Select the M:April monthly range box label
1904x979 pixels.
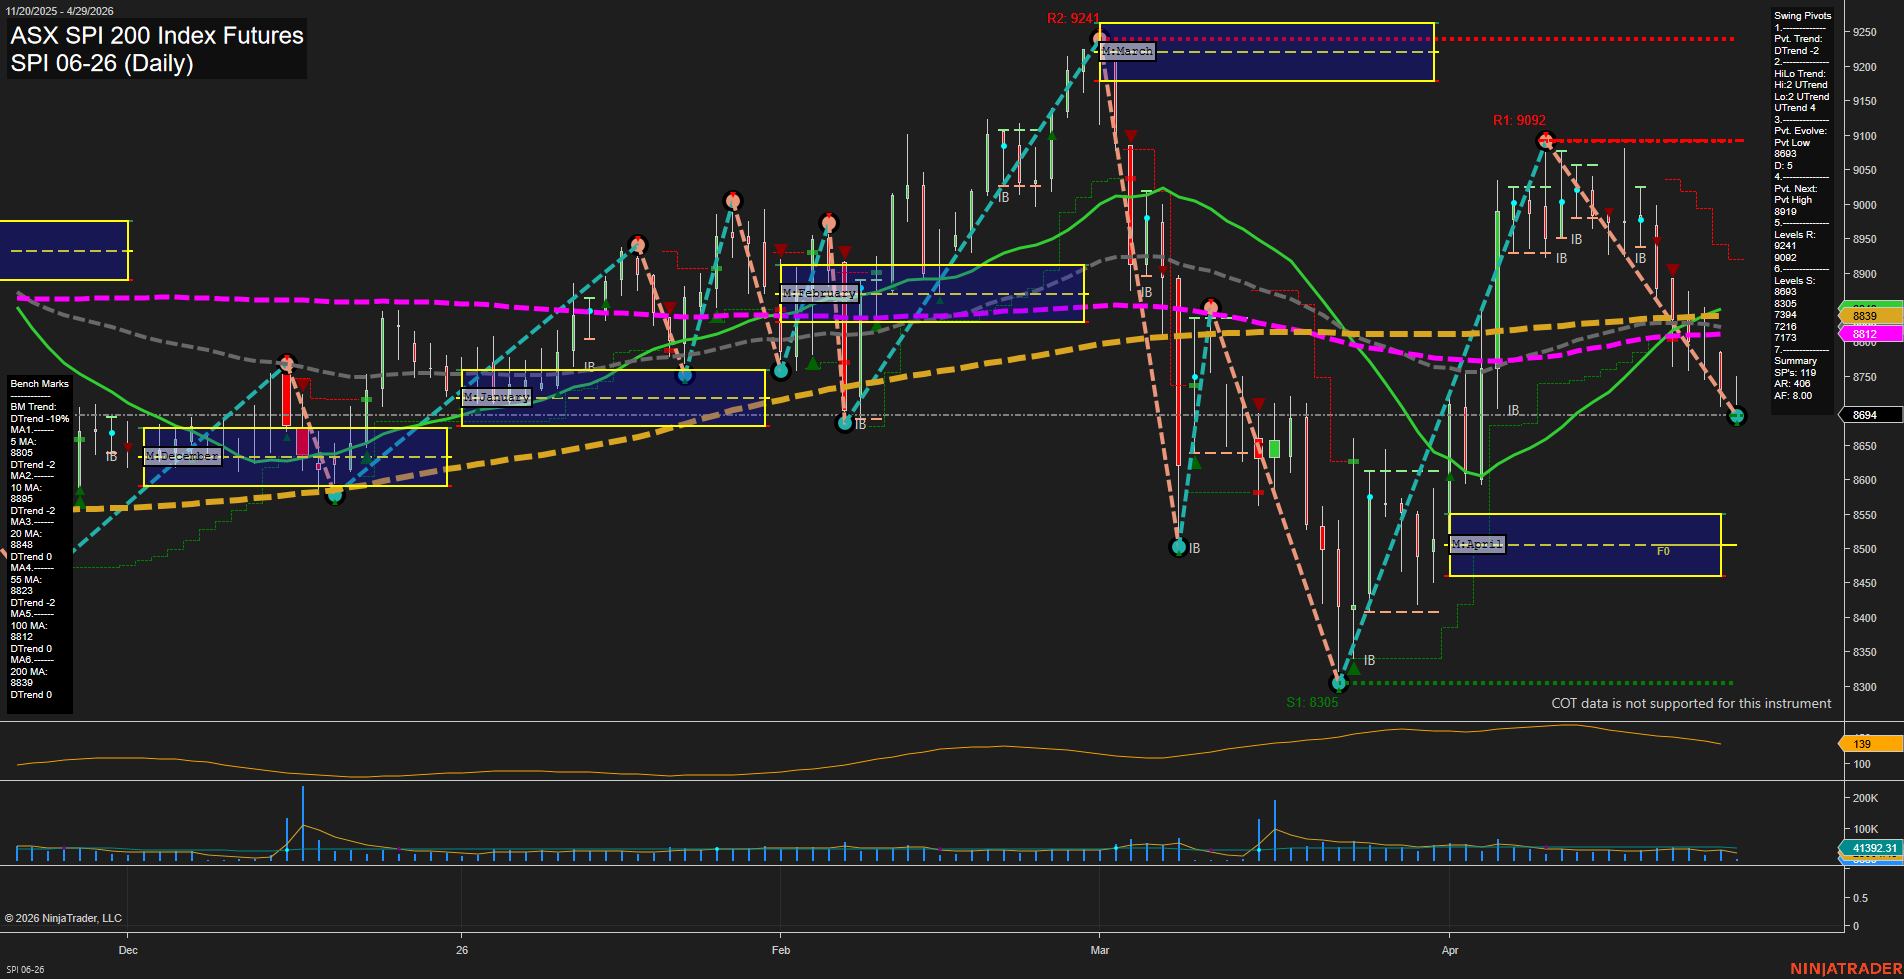(x=1478, y=544)
